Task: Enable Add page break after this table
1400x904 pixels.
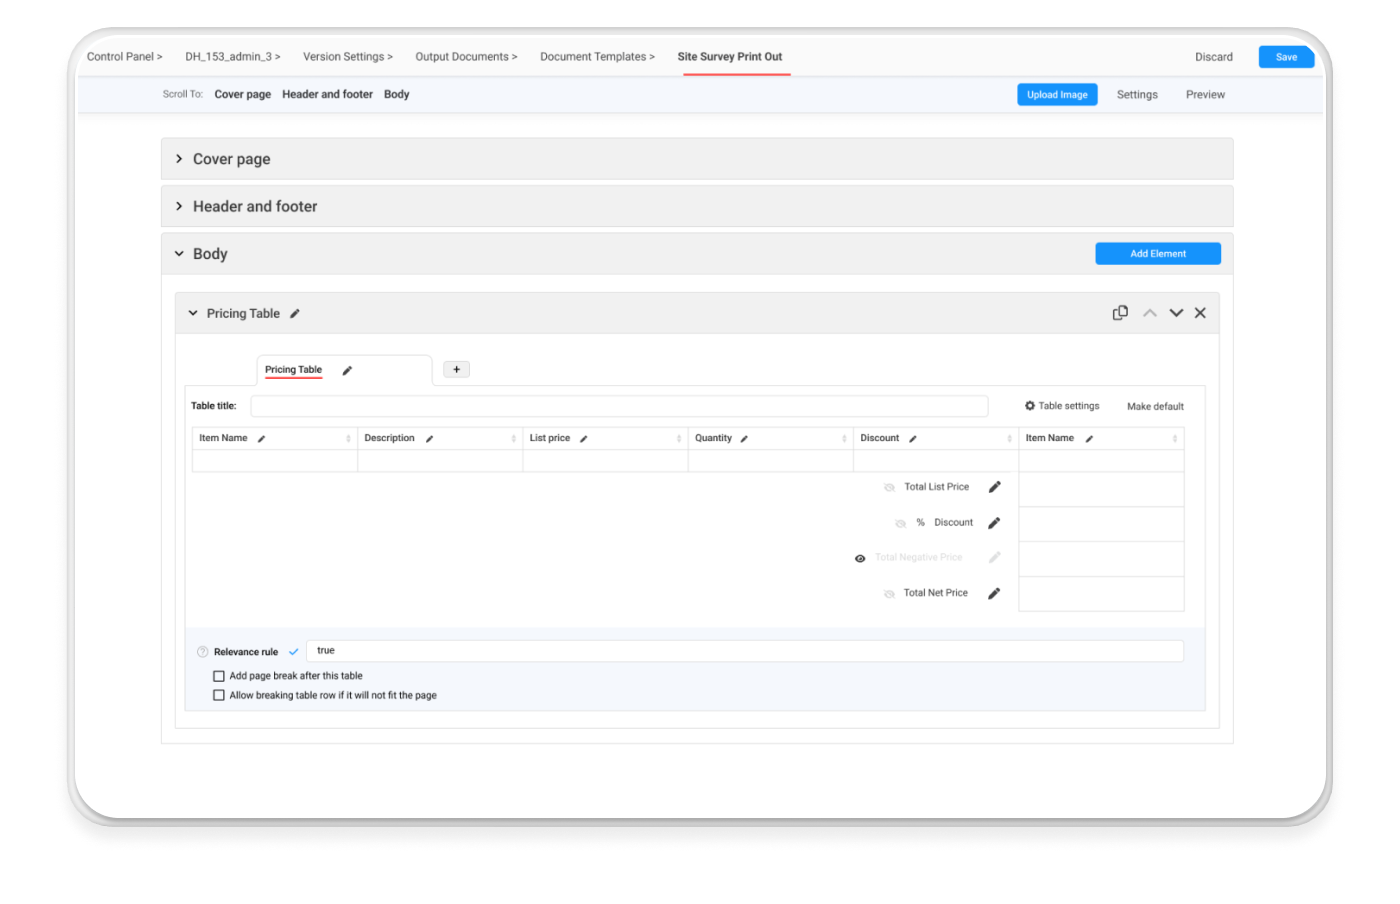Action: 219,677
